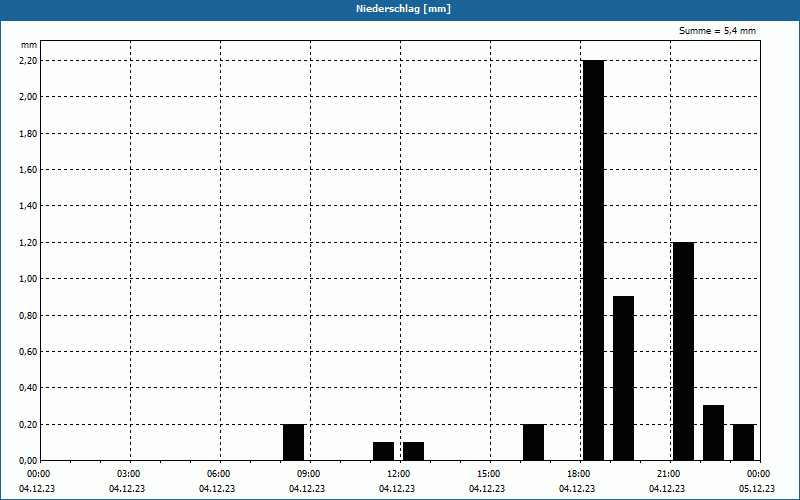Viewport: 800px width, 500px height.
Task: Click the 03:00 time label
Action: [x=129, y=474]
